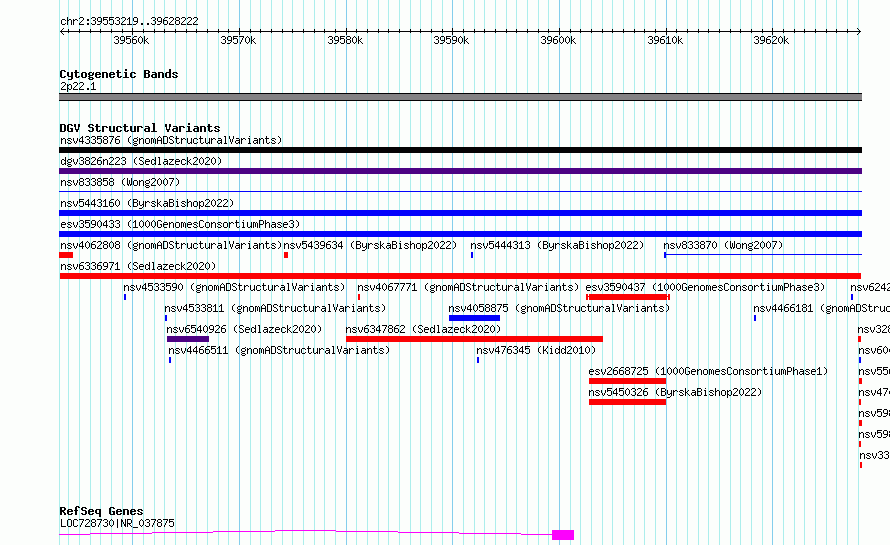
Task: Click nsv4533590 gnomAD variant label
Action: click(x=234, y=287)
